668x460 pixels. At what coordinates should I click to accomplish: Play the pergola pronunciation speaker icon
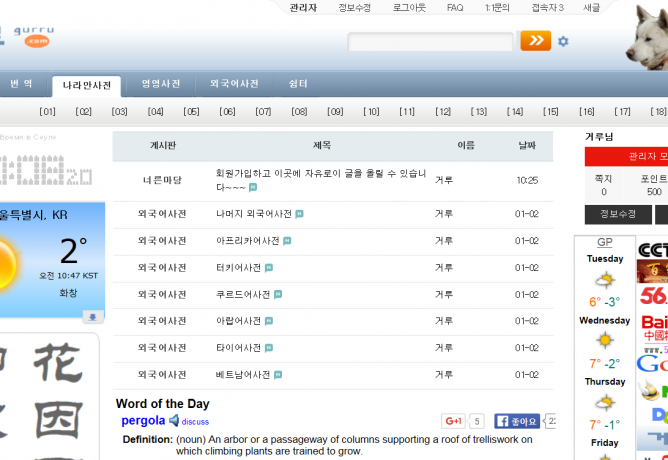pos(174,420)
